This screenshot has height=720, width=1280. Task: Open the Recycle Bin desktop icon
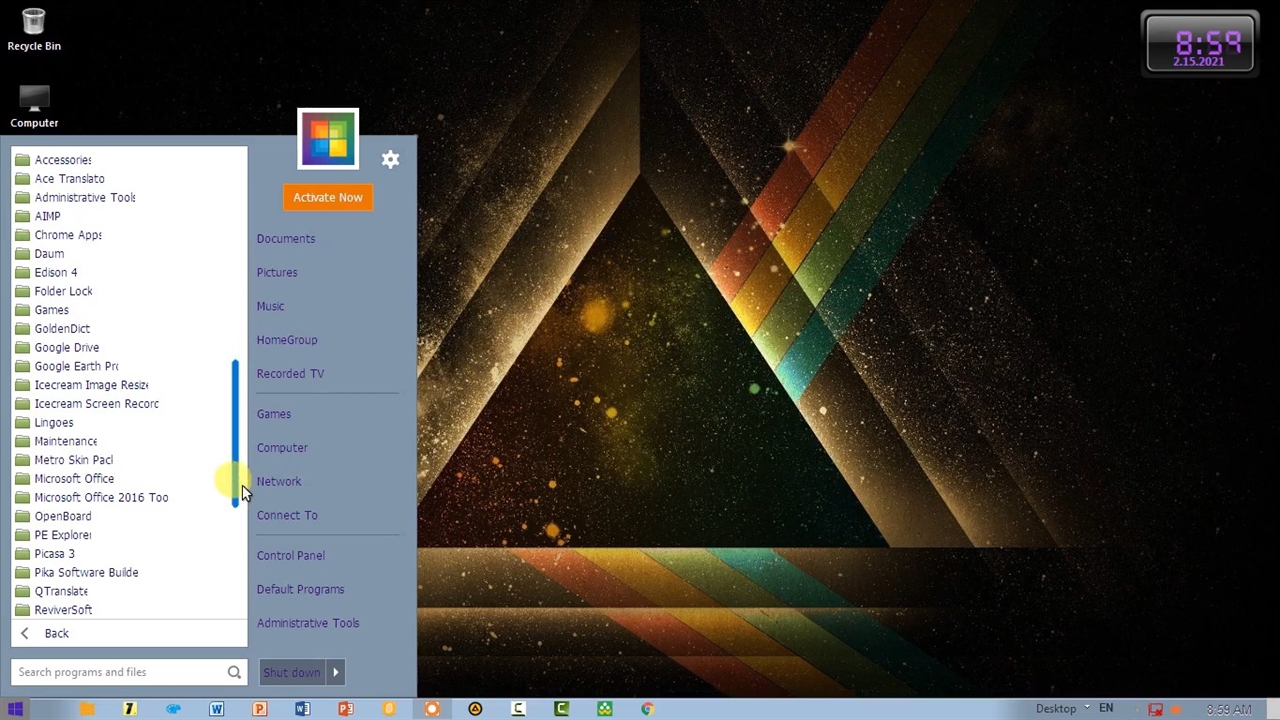(34, 30)
